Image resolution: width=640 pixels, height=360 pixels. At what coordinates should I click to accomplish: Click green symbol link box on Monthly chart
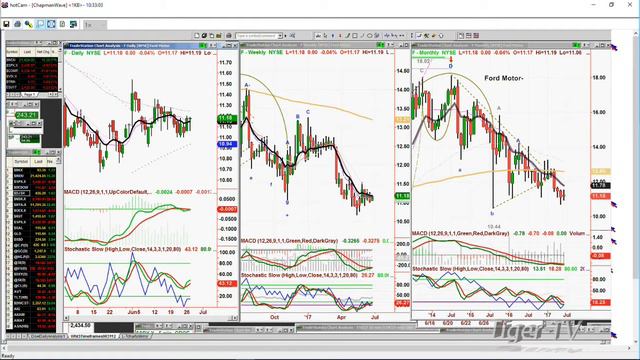pos(576,45)
